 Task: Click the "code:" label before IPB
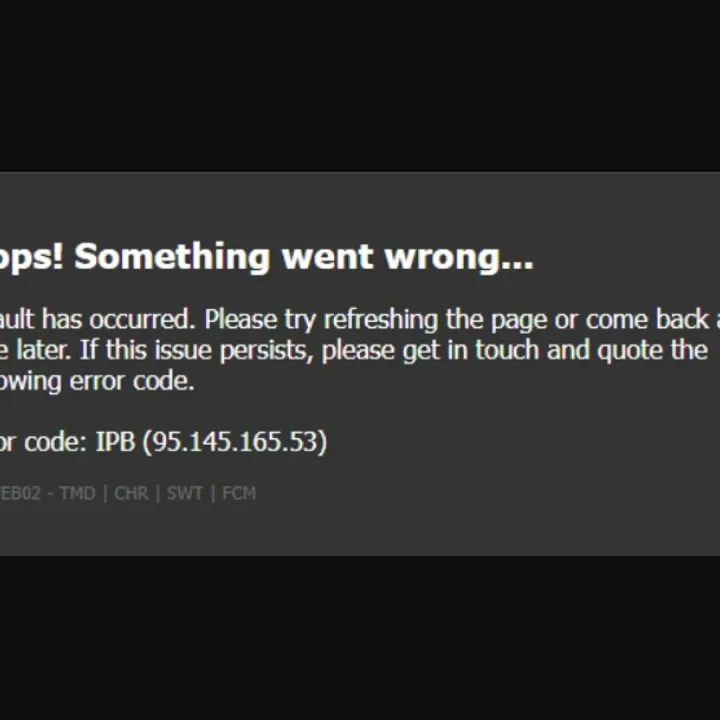pos(55,442)
